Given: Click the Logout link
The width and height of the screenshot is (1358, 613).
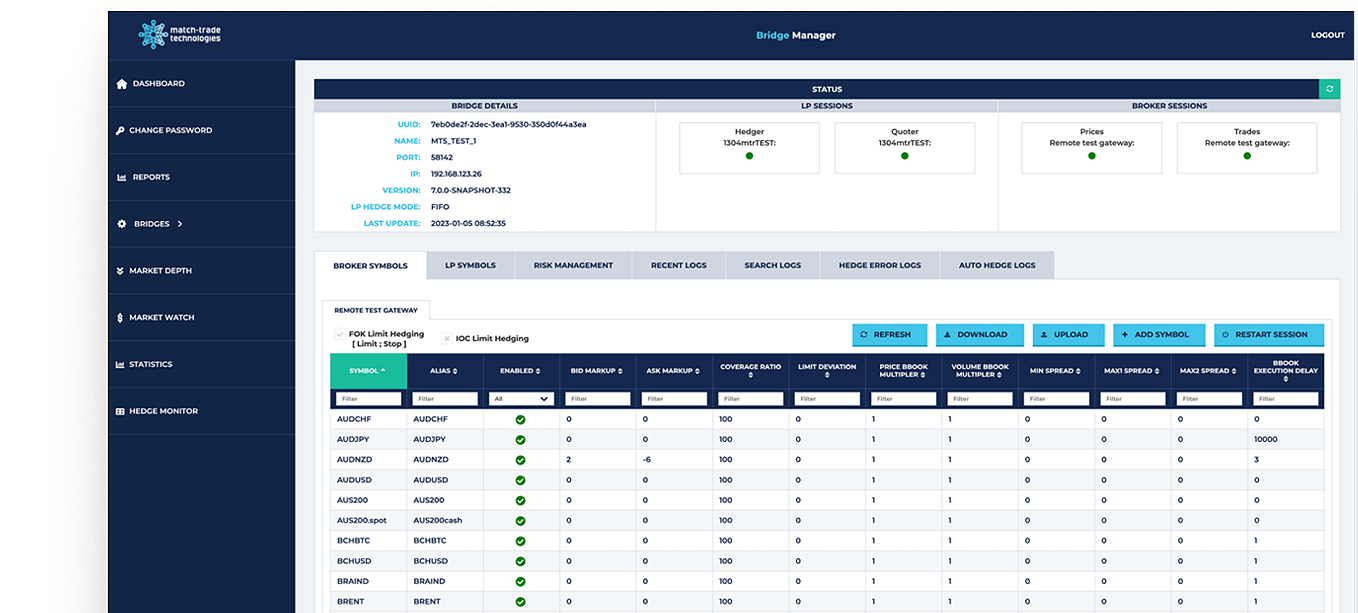Looking at the screenshot, I should (x=1327, y=36).
